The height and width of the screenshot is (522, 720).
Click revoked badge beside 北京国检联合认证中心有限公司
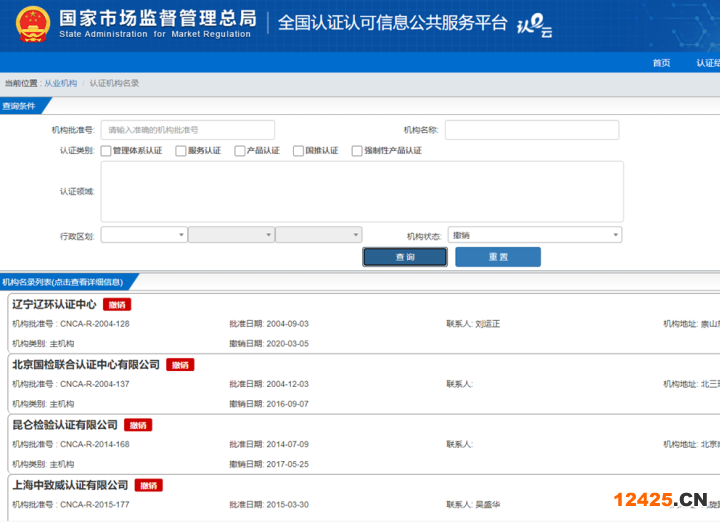tap(180, 365)
